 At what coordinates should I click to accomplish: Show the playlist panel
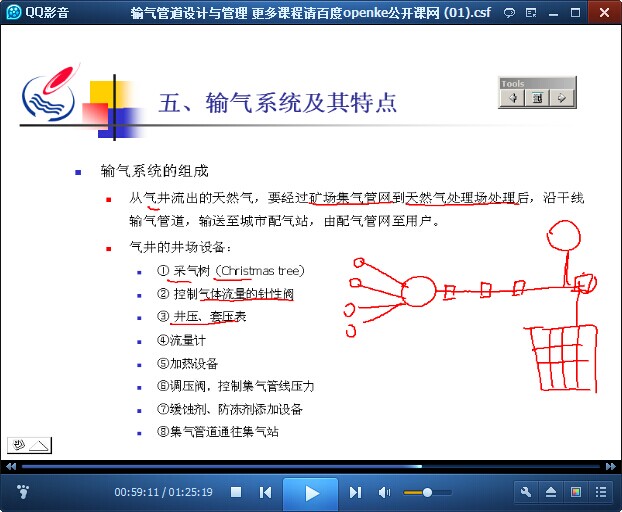coord(601,492)
